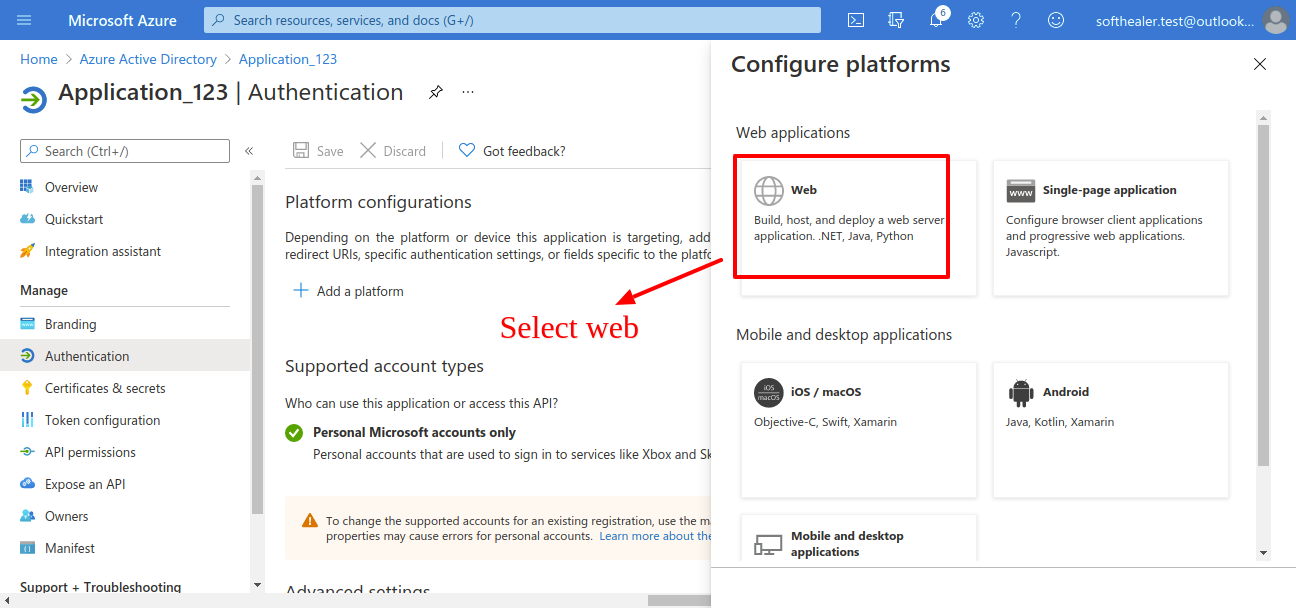Close the Configure platforms panel

(1260, 64)
